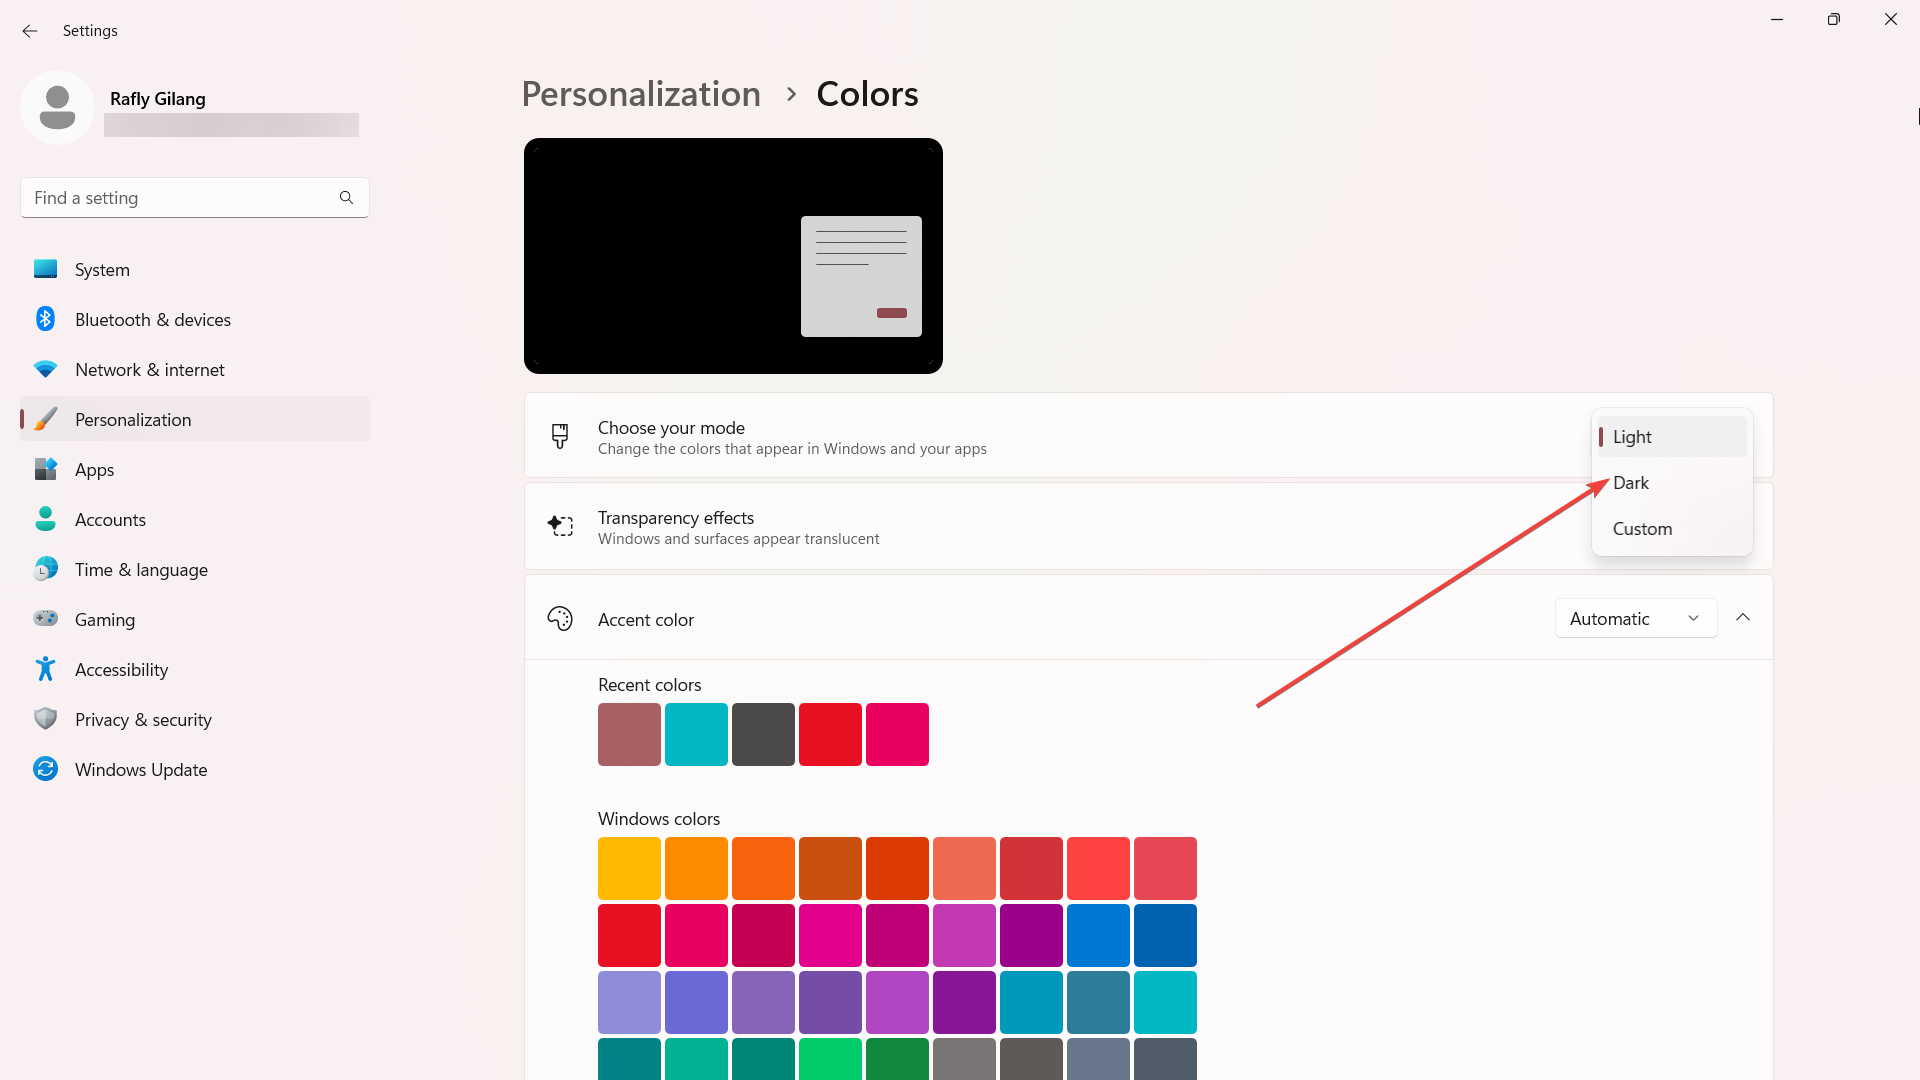Click the Time & language globe icon

45,569
